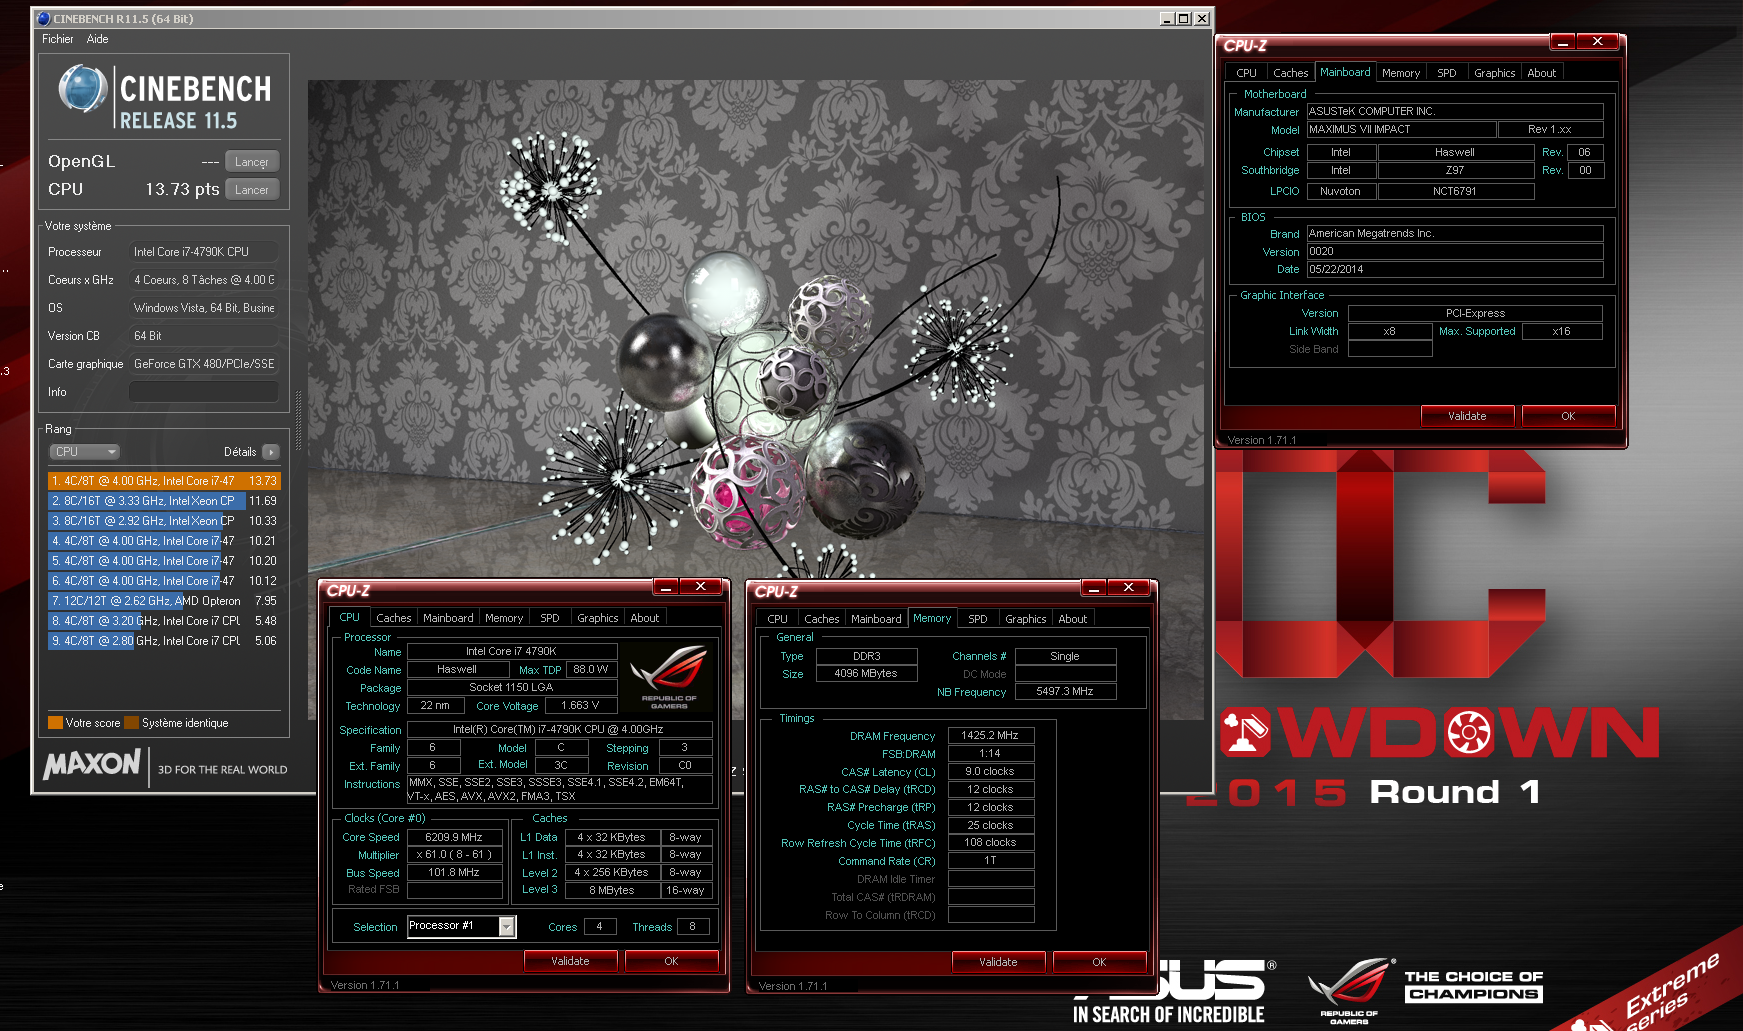Run the CPU test with Lancer

252,190
